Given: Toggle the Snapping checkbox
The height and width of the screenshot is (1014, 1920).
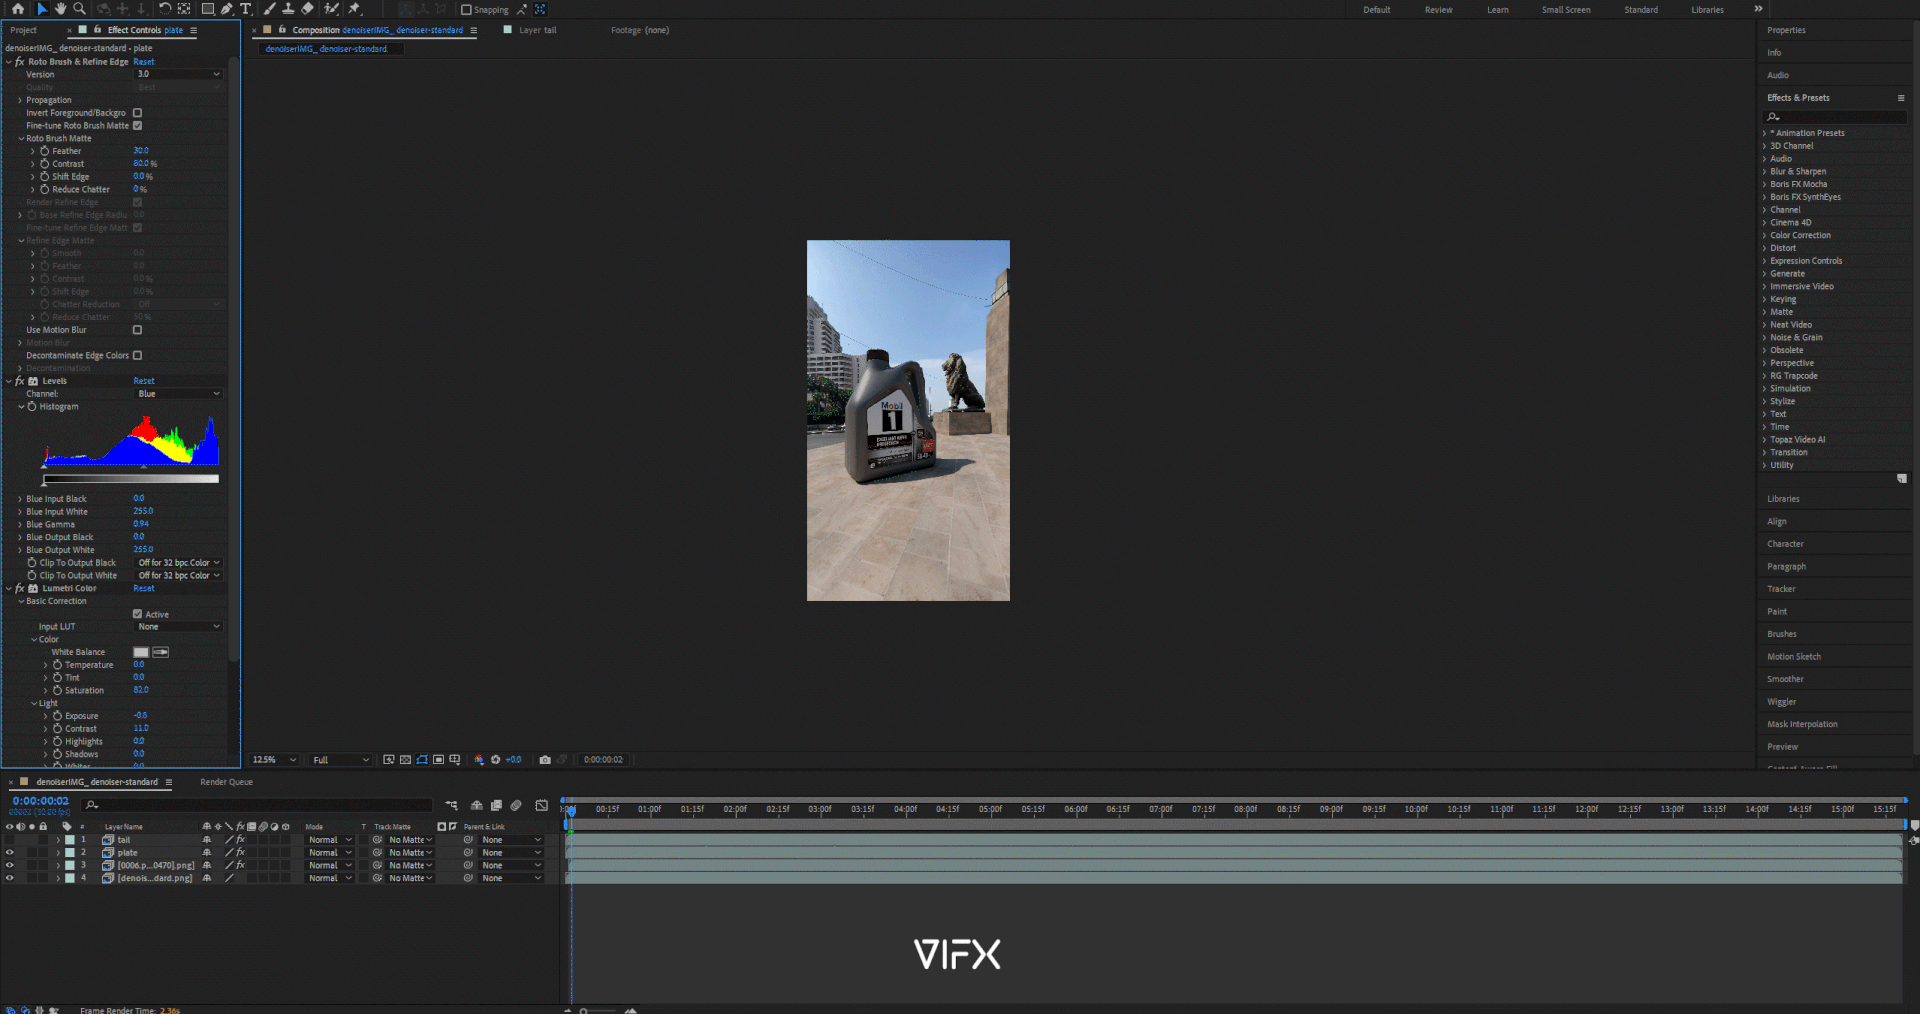Looking at the screenshot, I should pyautogui.click(x=466, y=10).
